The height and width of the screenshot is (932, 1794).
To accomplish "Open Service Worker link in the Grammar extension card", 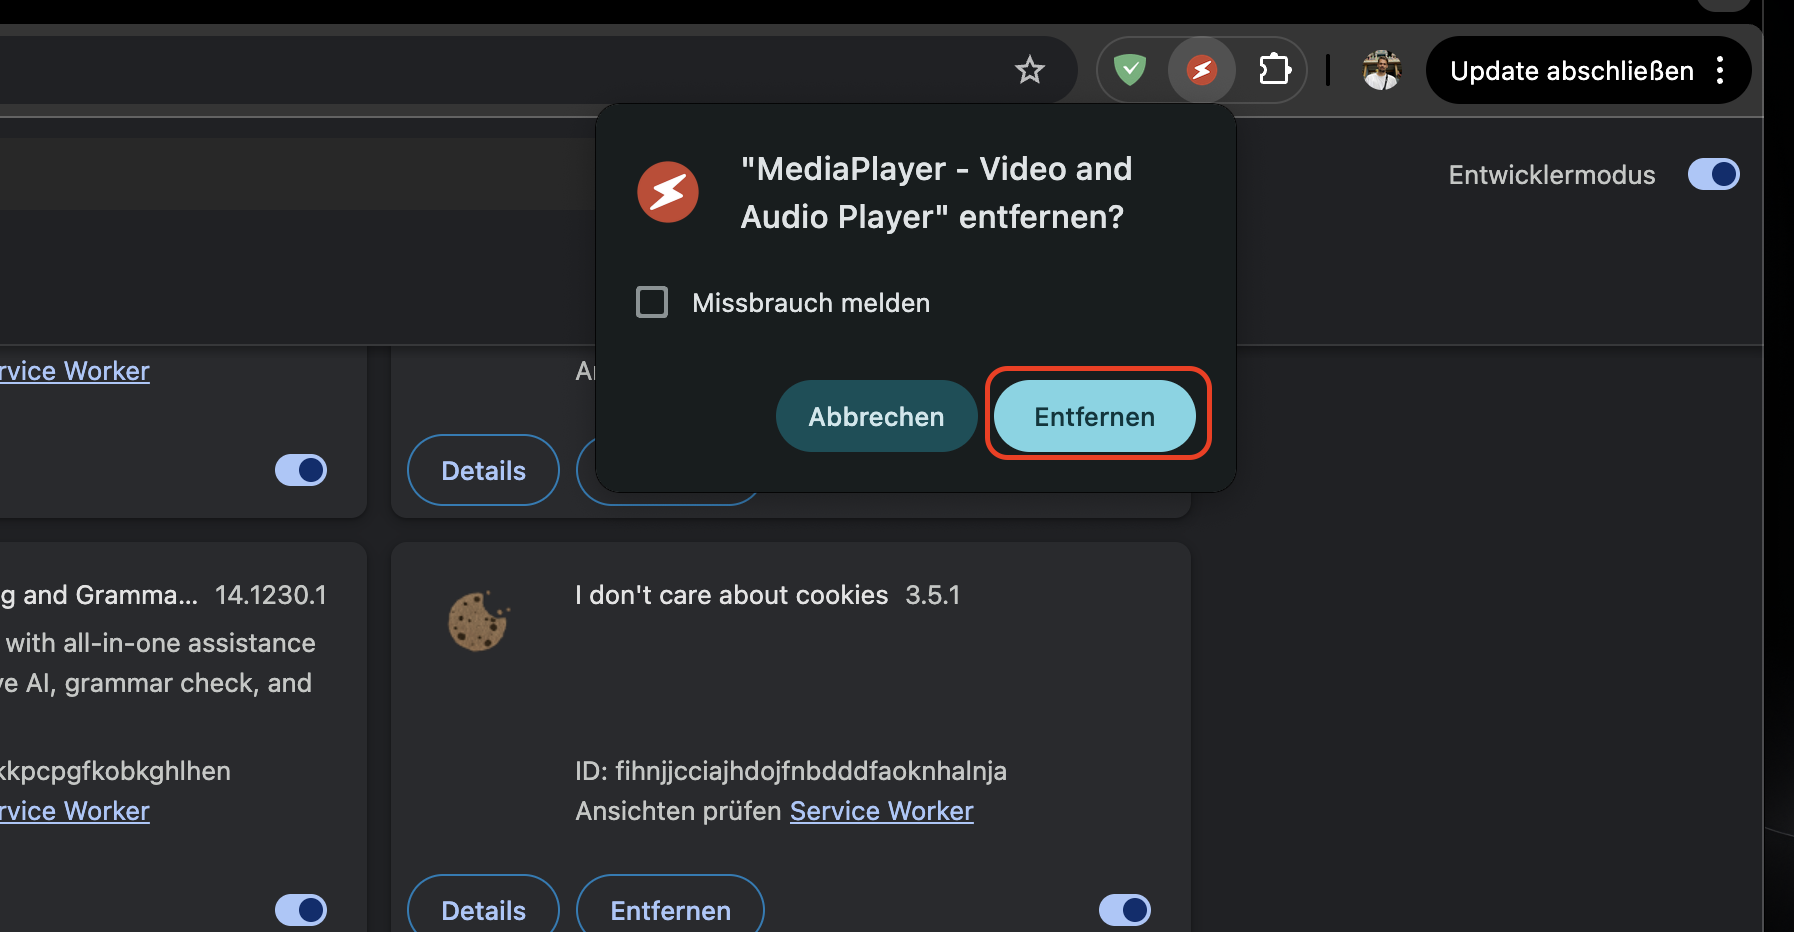I will tap(75, 811).
